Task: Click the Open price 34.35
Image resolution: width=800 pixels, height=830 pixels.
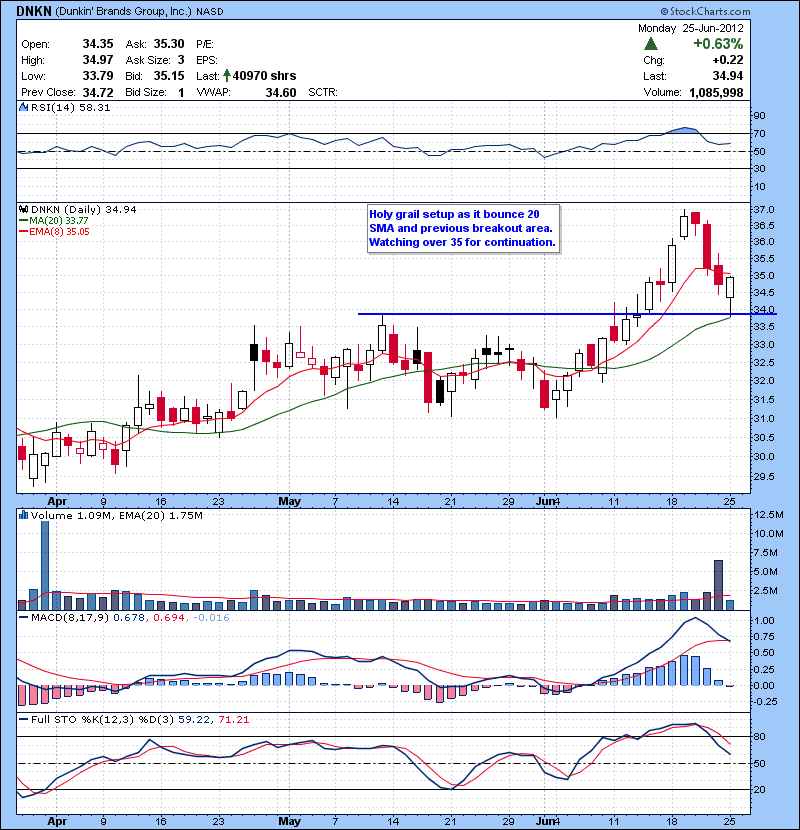Action: click(98, 44)
